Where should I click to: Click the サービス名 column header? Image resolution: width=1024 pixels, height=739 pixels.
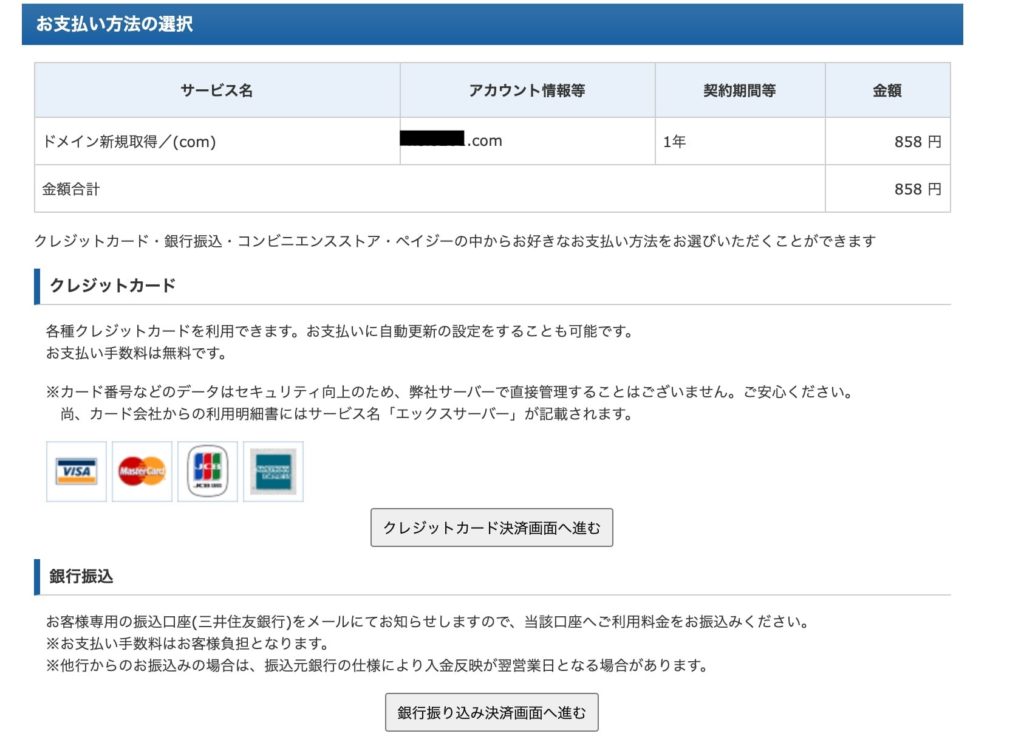217,90
